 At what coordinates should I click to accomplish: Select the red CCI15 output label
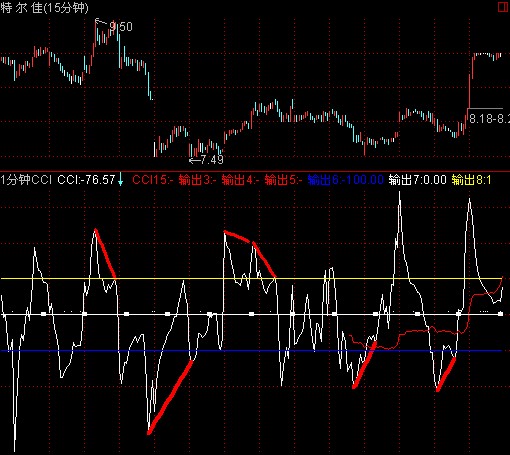click(153, 180)
